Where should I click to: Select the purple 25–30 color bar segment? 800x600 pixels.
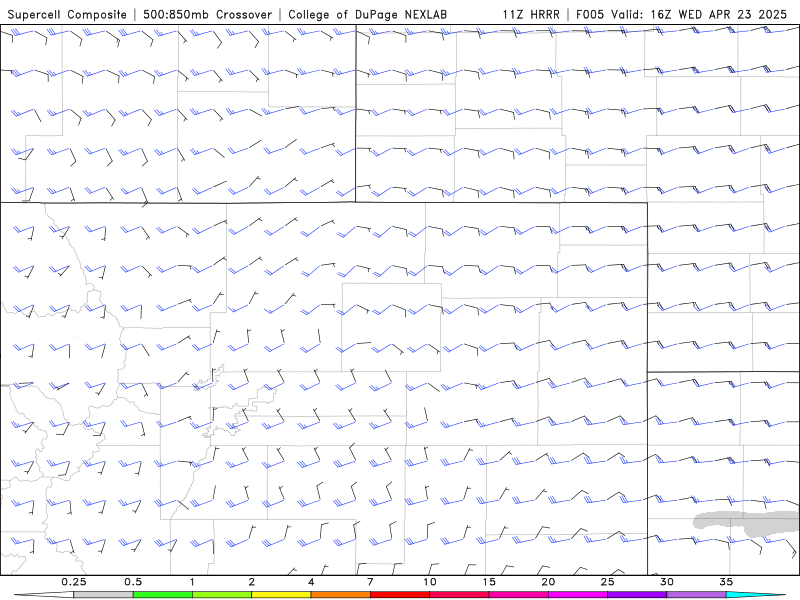(x=637, y=595)
